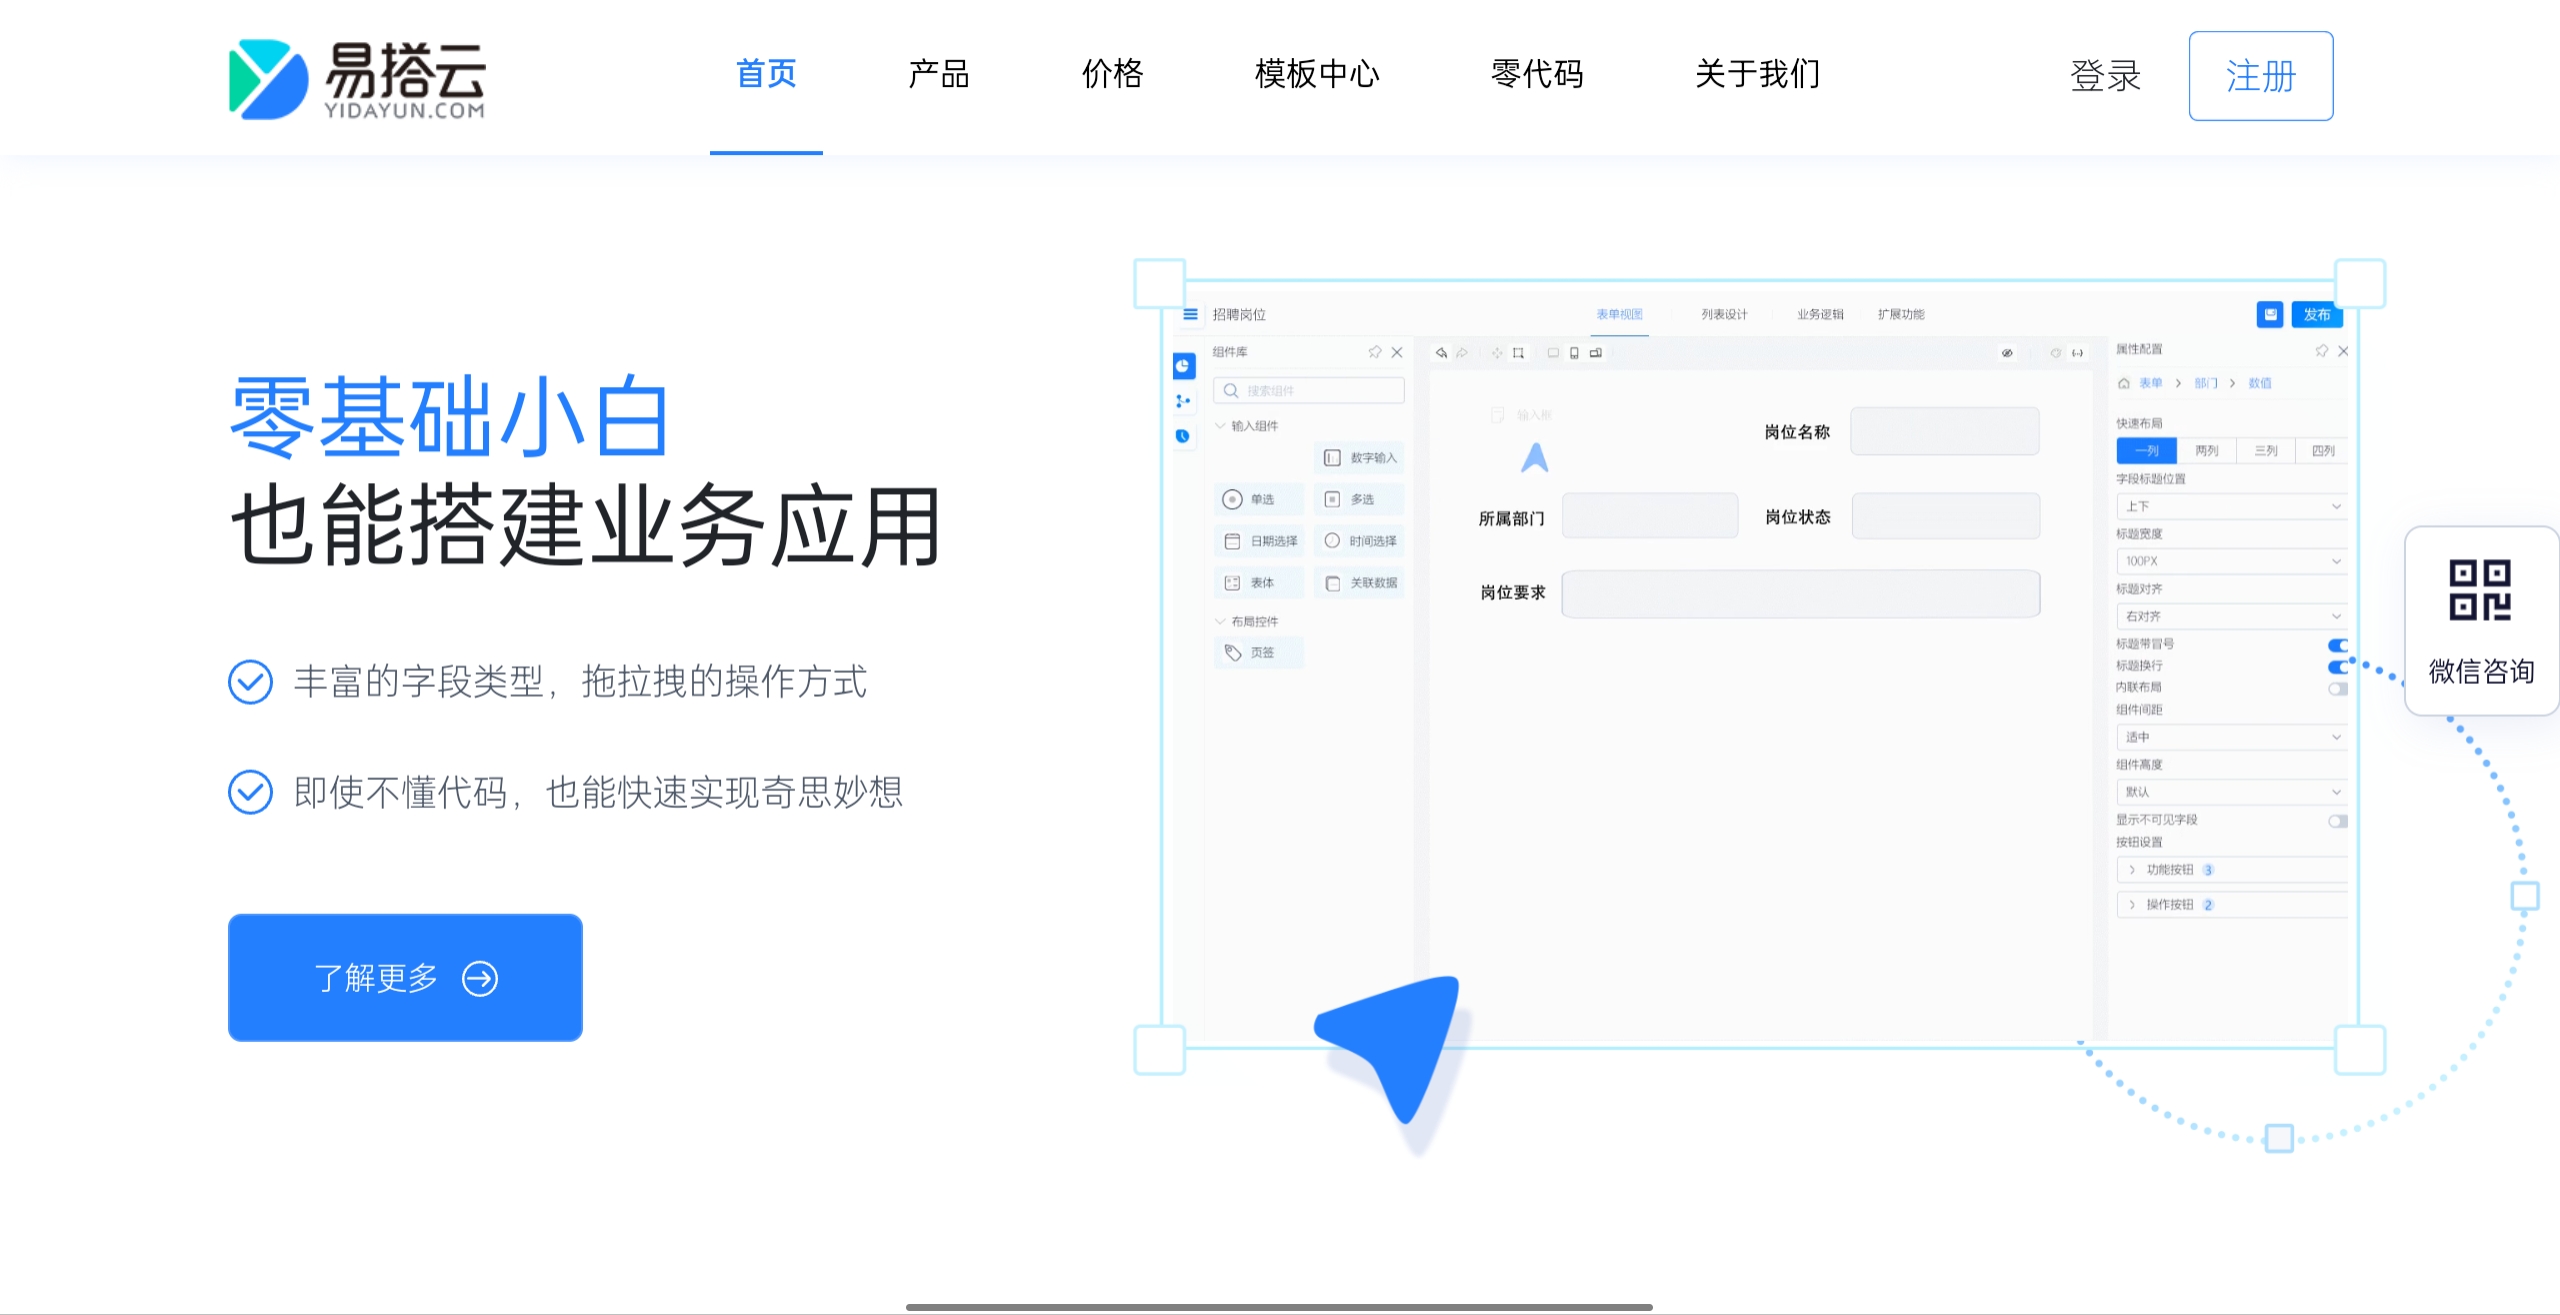2560x1315 pixels.
Task: Select the blue pie-chart sidebar icon
Action: [x=1183, y=366]
